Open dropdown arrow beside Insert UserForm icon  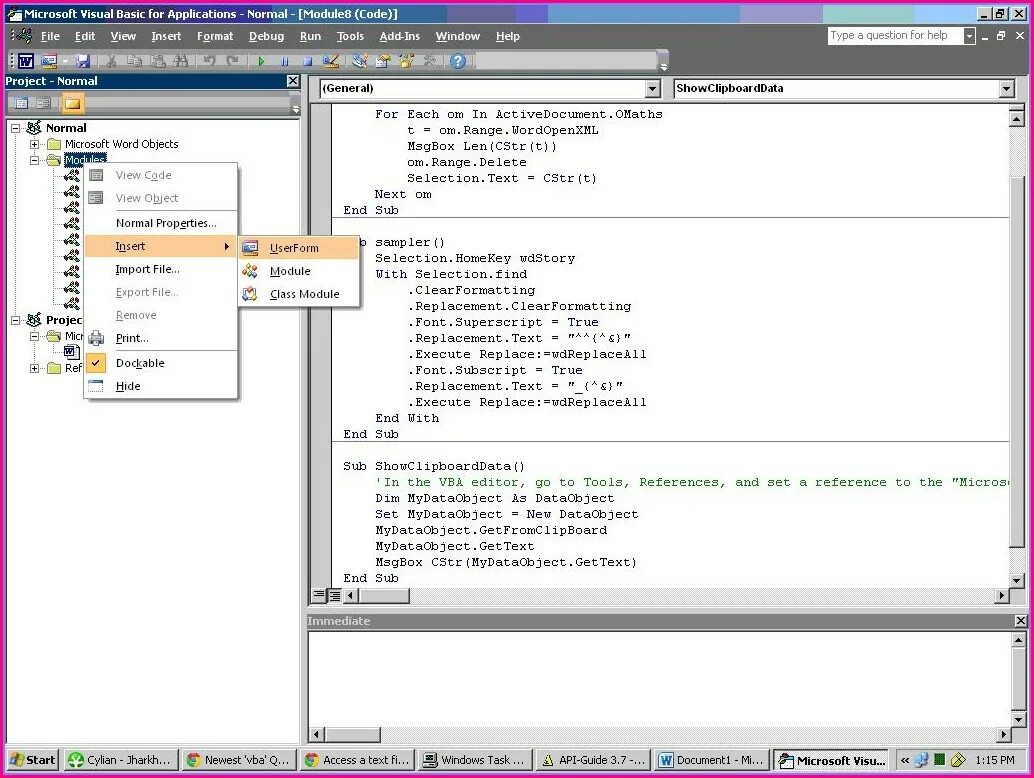66,61
